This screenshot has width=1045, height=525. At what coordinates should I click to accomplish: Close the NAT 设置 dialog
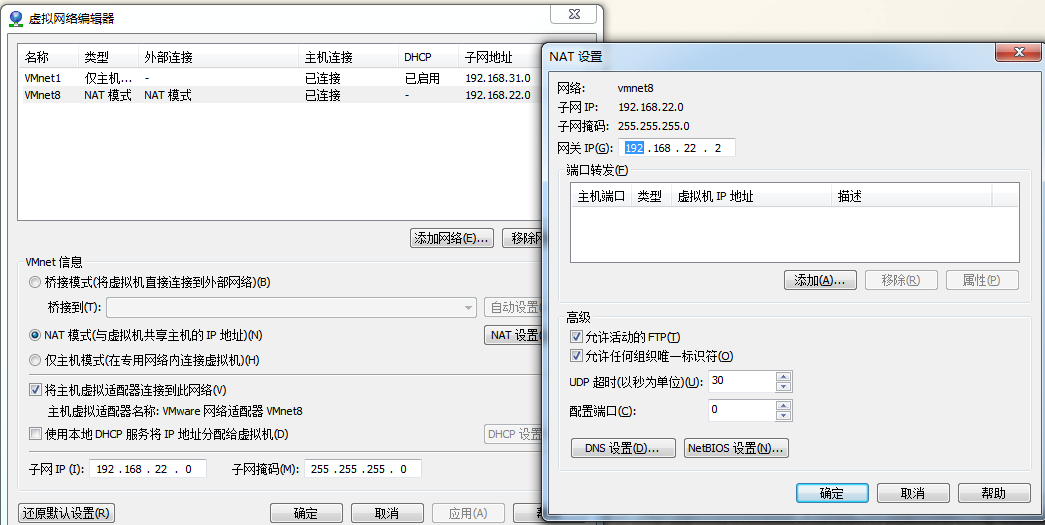pyautogui.click(x=1018, y=51)
